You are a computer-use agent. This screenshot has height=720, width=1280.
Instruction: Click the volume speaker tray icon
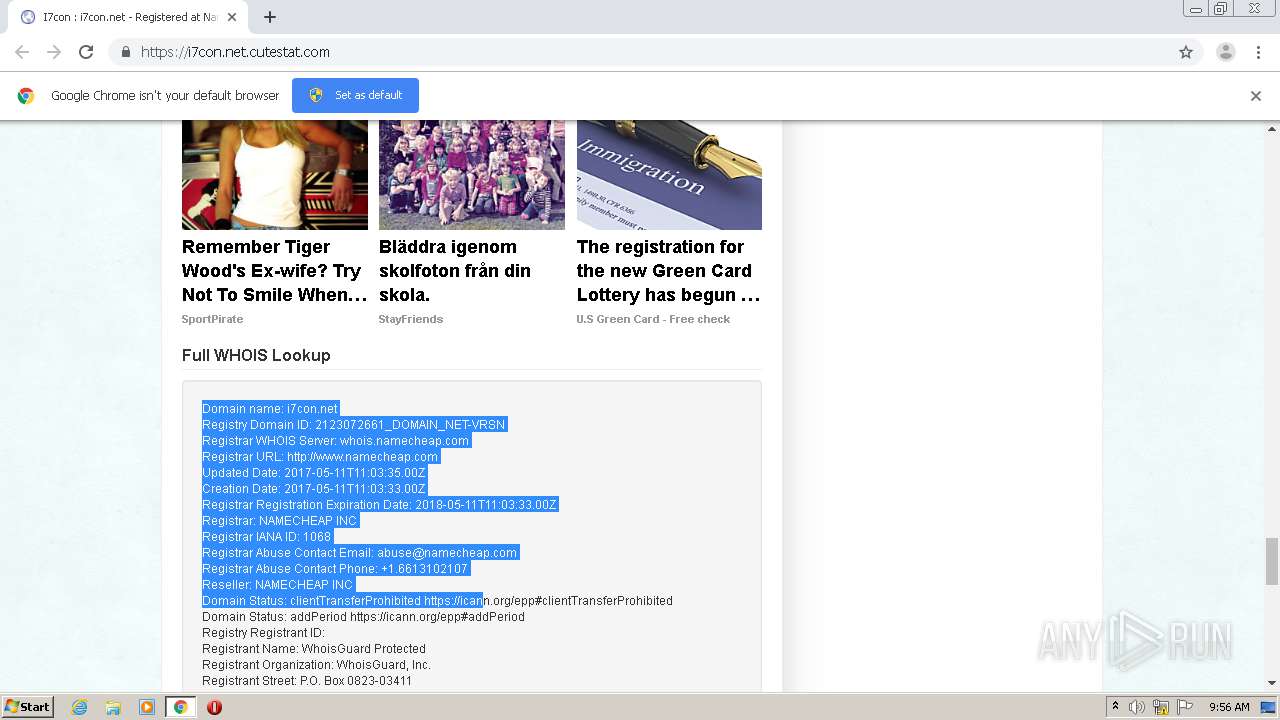click(1137, 707)
